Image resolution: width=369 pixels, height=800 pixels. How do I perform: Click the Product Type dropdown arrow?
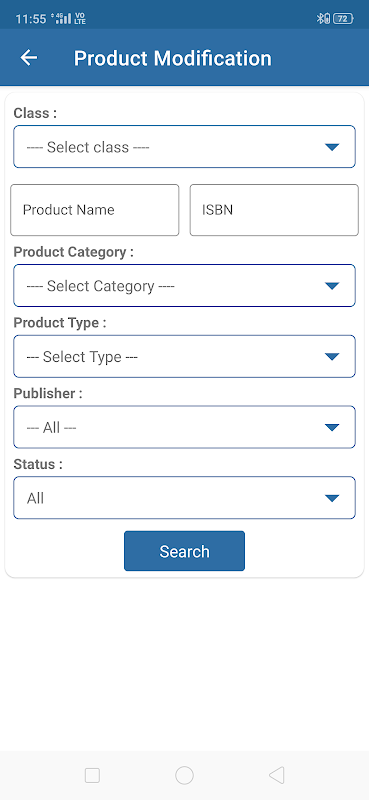[x=332, y=357]
